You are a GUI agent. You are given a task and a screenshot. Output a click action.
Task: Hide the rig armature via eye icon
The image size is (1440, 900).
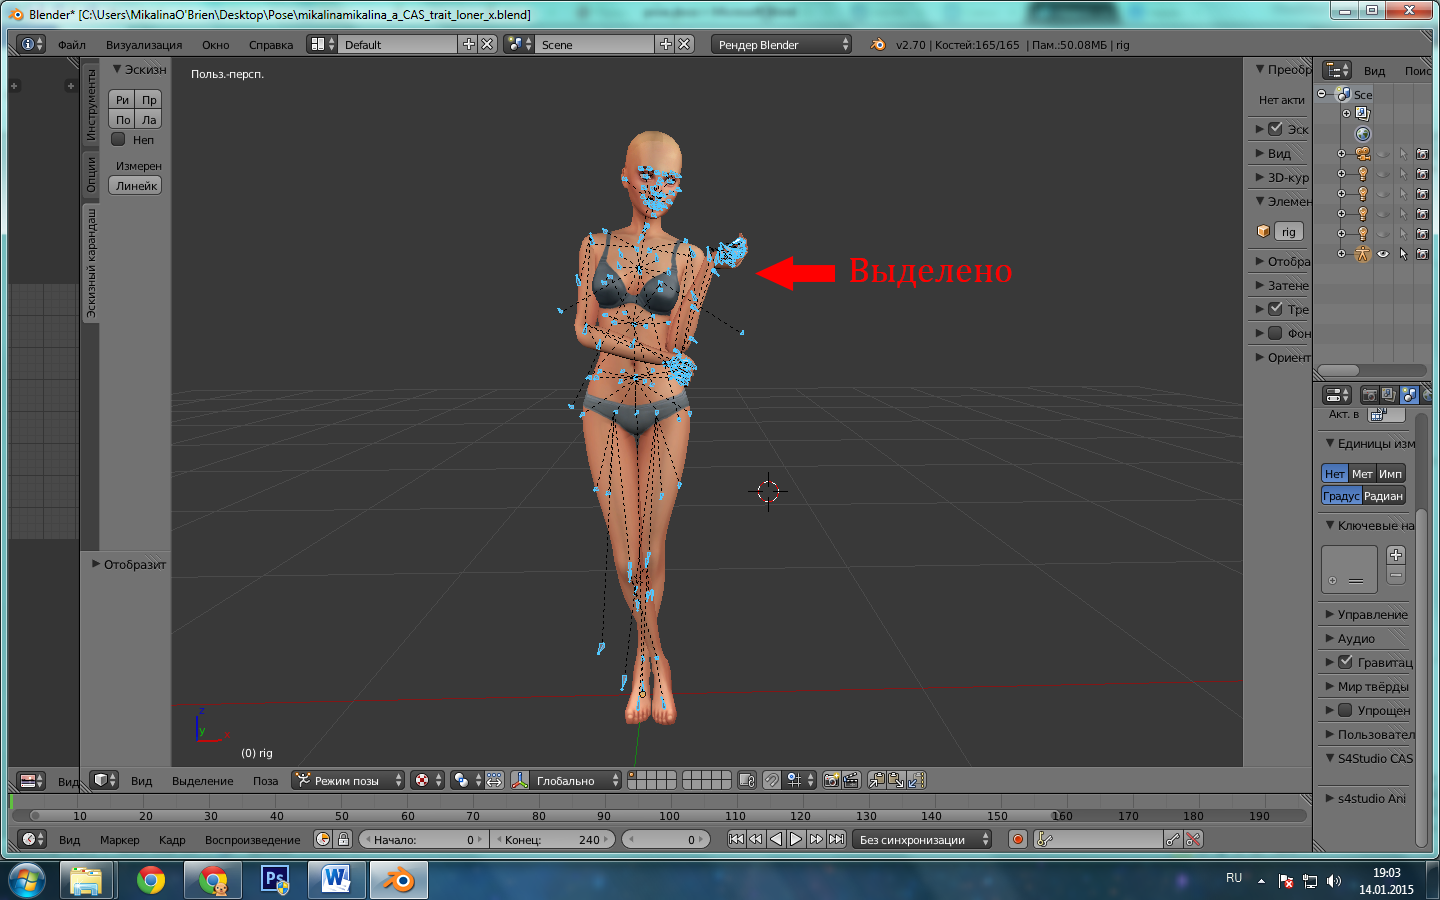click(x=1383, y=254)
